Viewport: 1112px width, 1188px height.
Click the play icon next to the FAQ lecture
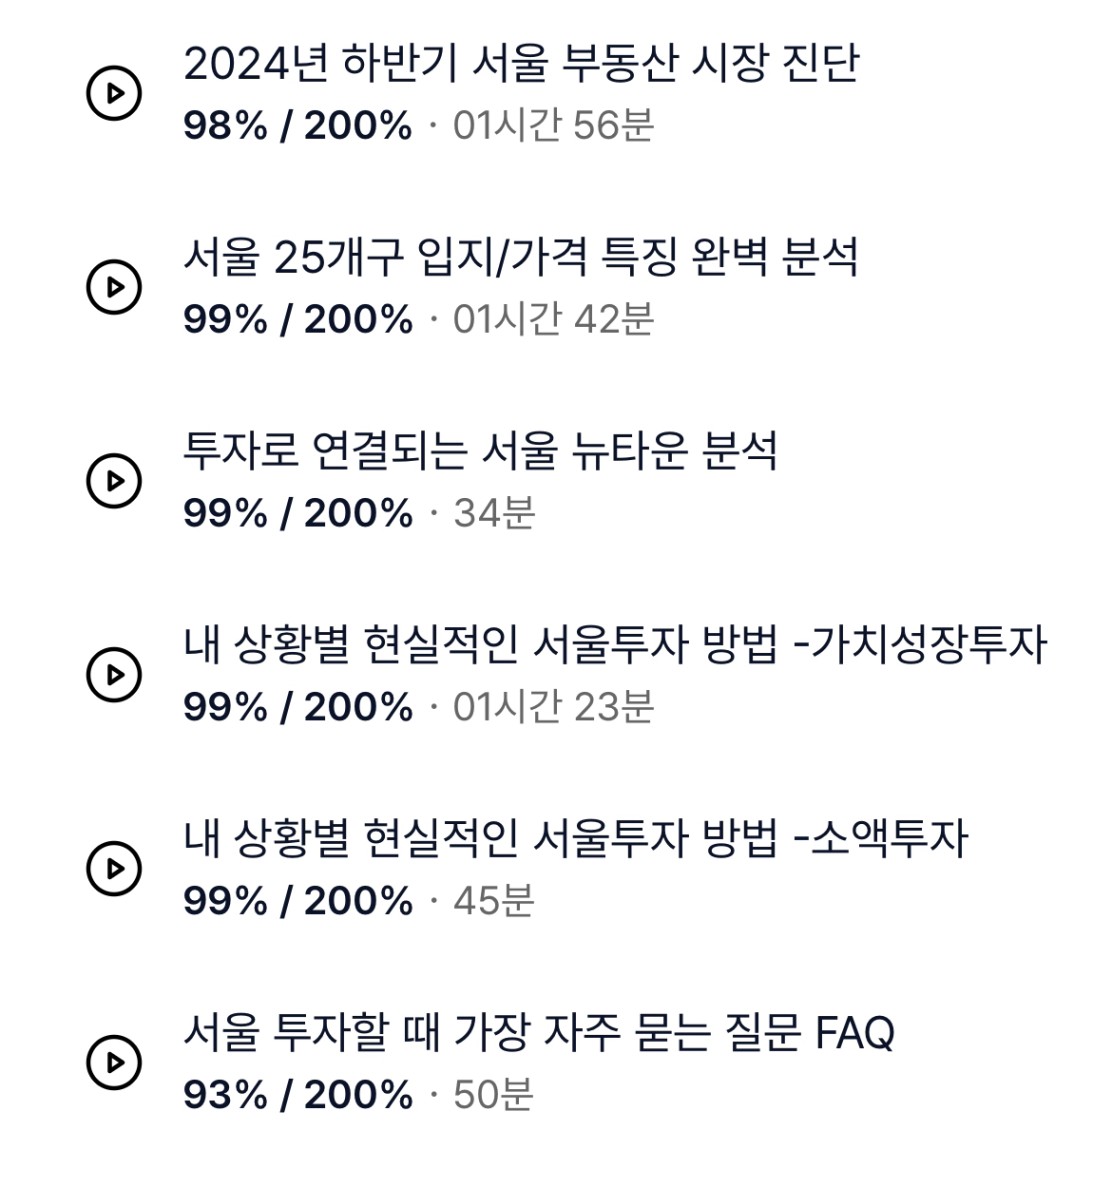tap(114, 1062)
